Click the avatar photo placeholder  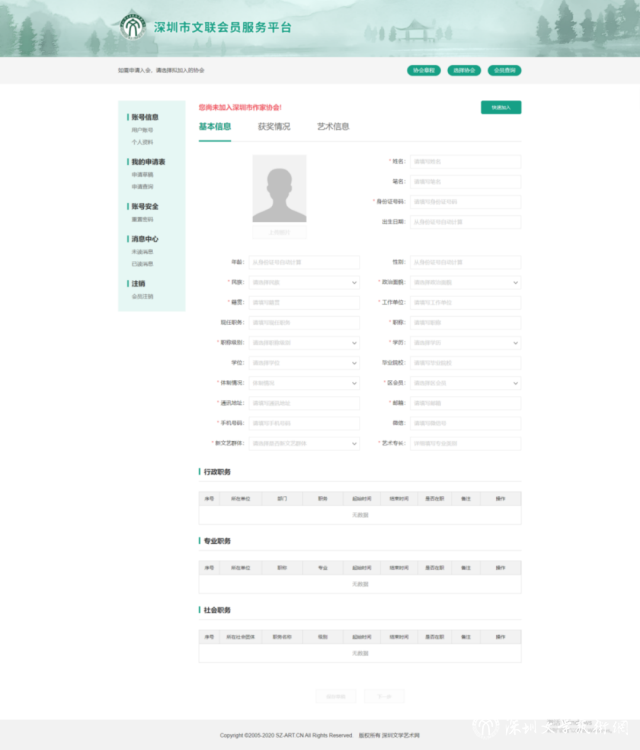tap(279, 189)
